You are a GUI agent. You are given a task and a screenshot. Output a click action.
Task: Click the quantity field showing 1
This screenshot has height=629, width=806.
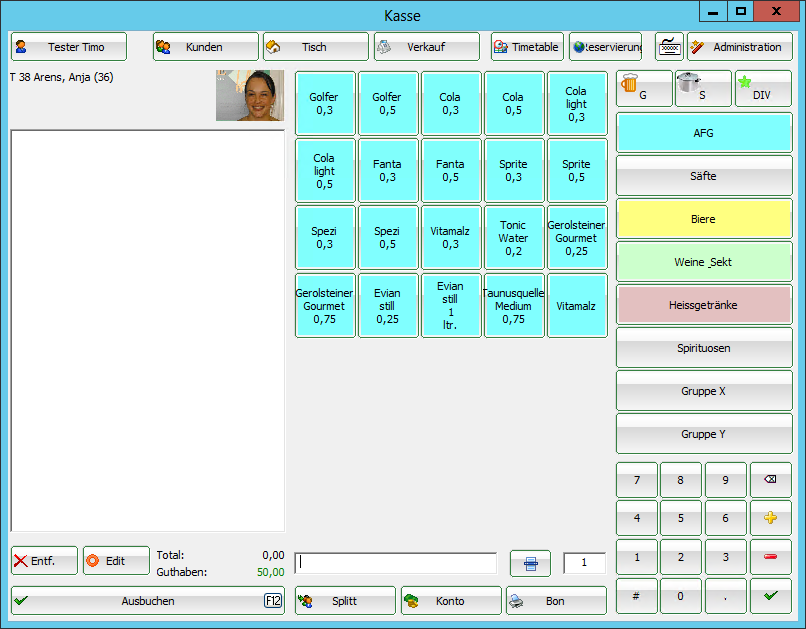[584, 563]
